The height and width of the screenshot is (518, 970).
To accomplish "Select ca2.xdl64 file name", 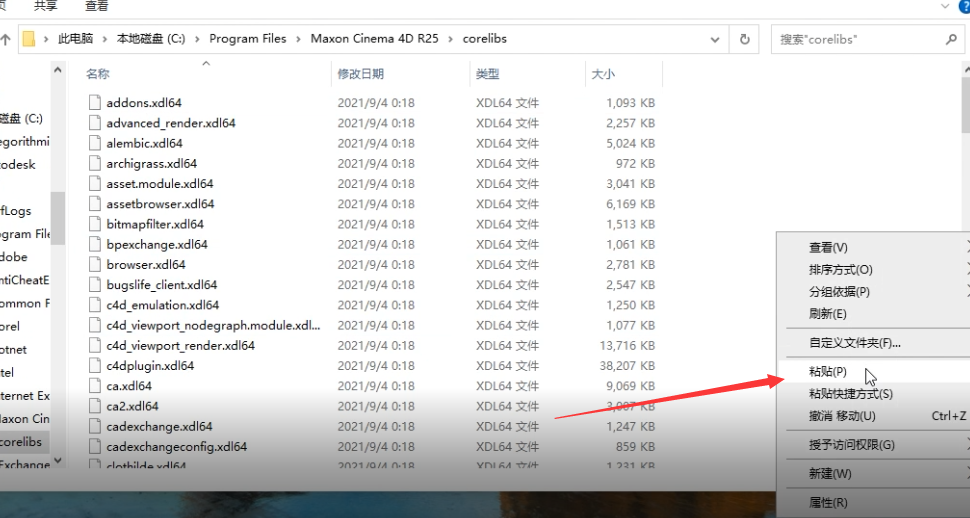I will point(132,406).
